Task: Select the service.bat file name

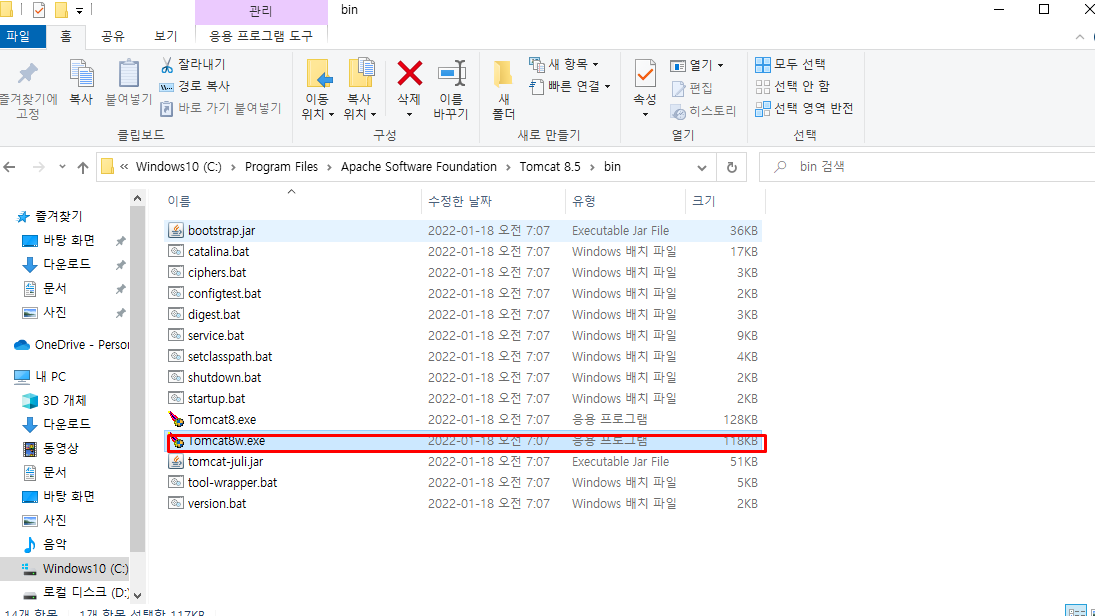Action: [x=216, y=336]
